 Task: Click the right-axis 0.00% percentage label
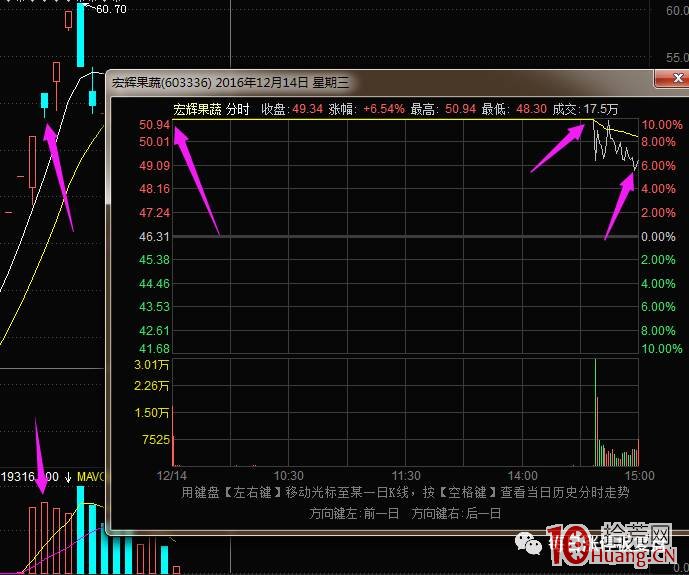pos(658,237)
